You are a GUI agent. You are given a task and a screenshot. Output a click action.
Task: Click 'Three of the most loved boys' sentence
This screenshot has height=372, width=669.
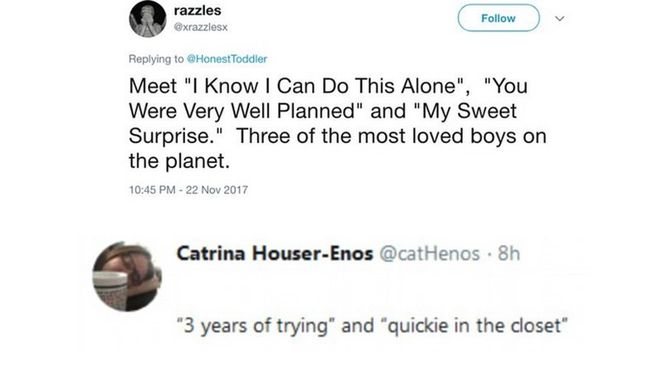[x=373, y=136]
